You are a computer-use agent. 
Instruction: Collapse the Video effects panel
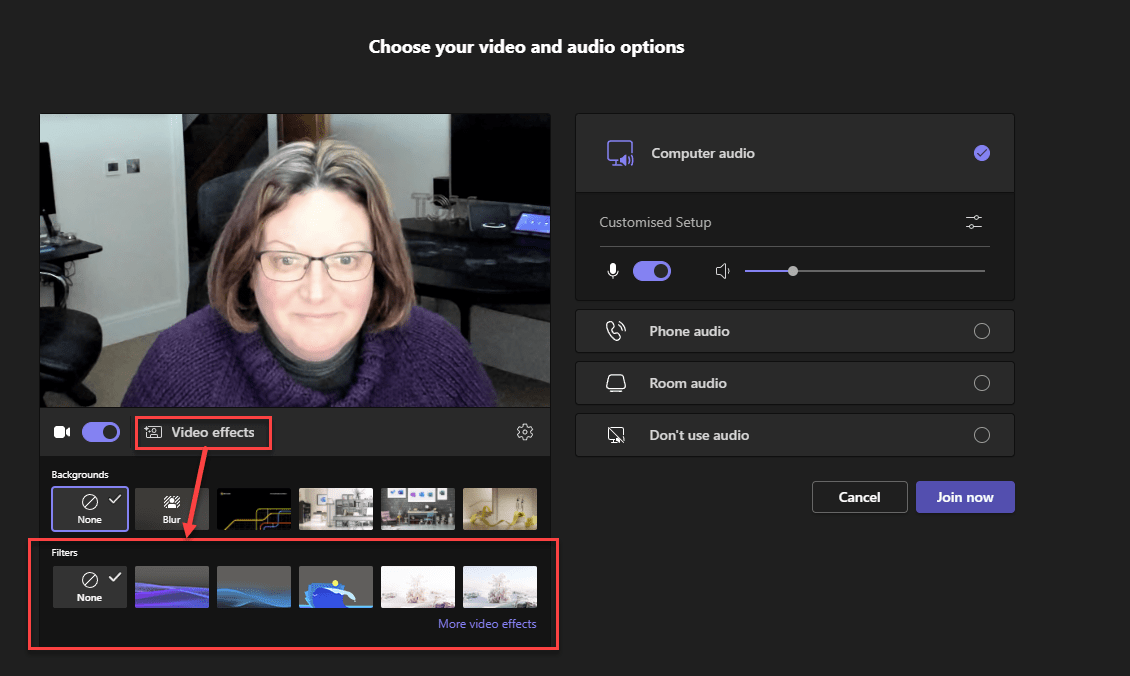click(203, 433)
